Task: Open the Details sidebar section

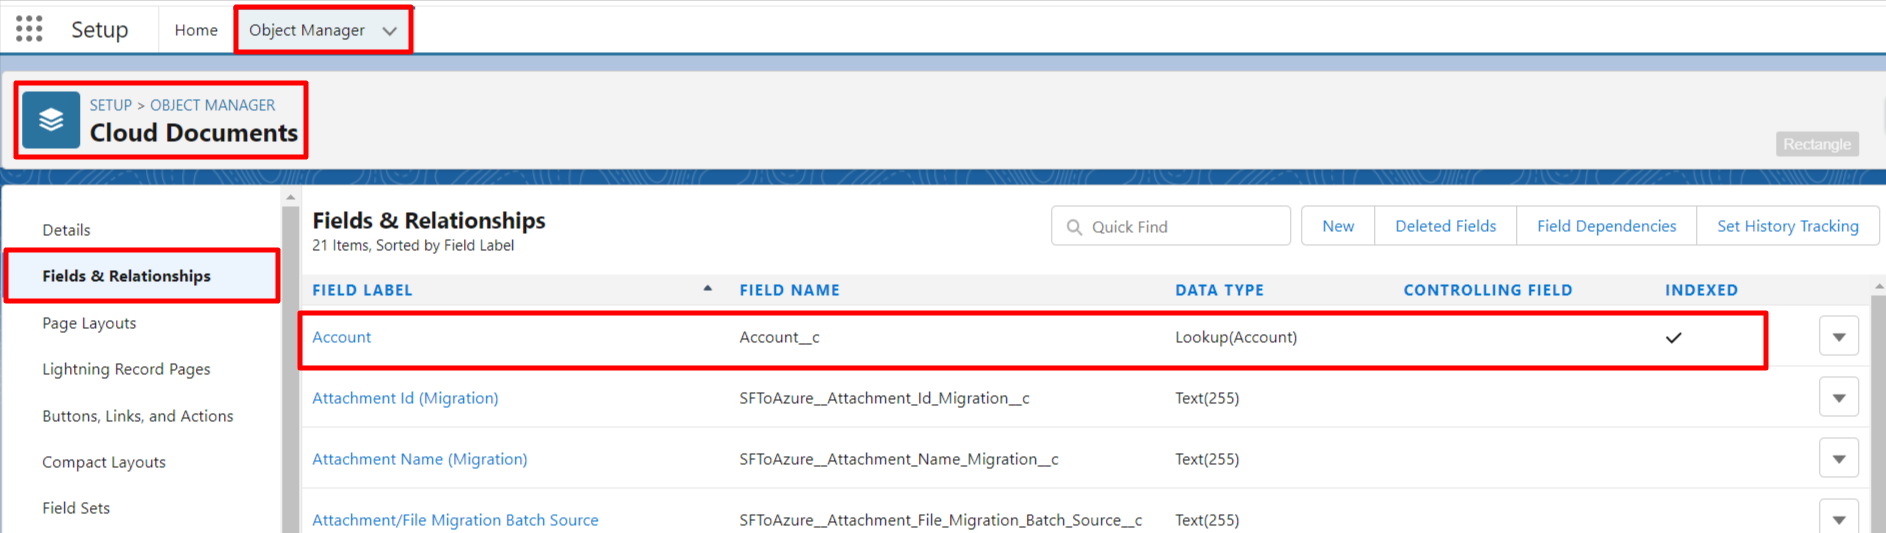Action: [66, 230]
